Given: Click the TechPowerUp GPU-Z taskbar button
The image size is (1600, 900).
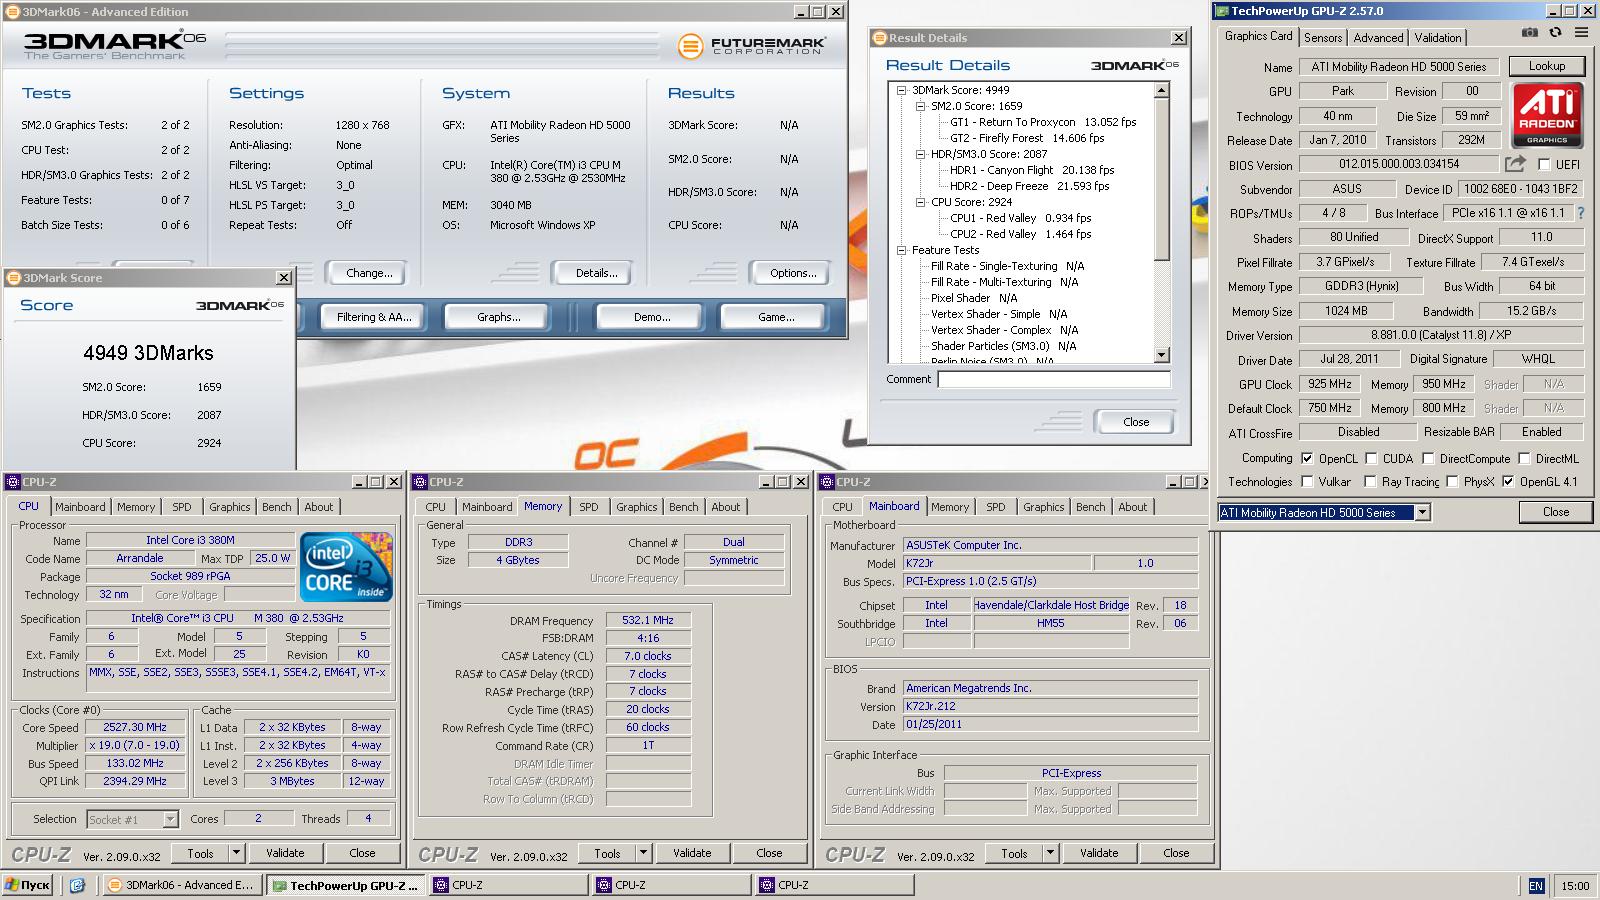Looking at the screenshot, I should click(x=346, y=885).
